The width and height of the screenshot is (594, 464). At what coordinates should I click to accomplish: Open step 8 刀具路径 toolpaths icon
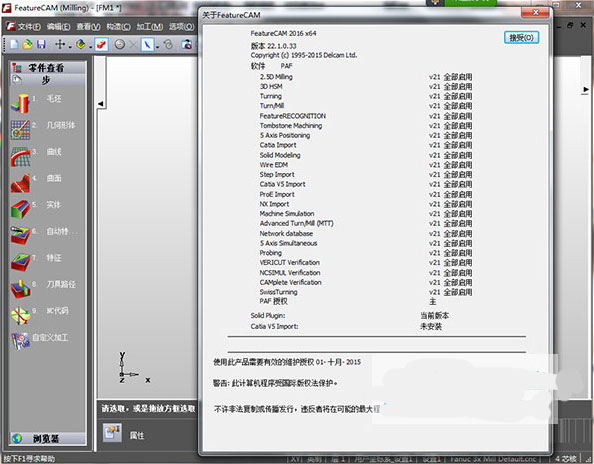[x=20, y=288]
